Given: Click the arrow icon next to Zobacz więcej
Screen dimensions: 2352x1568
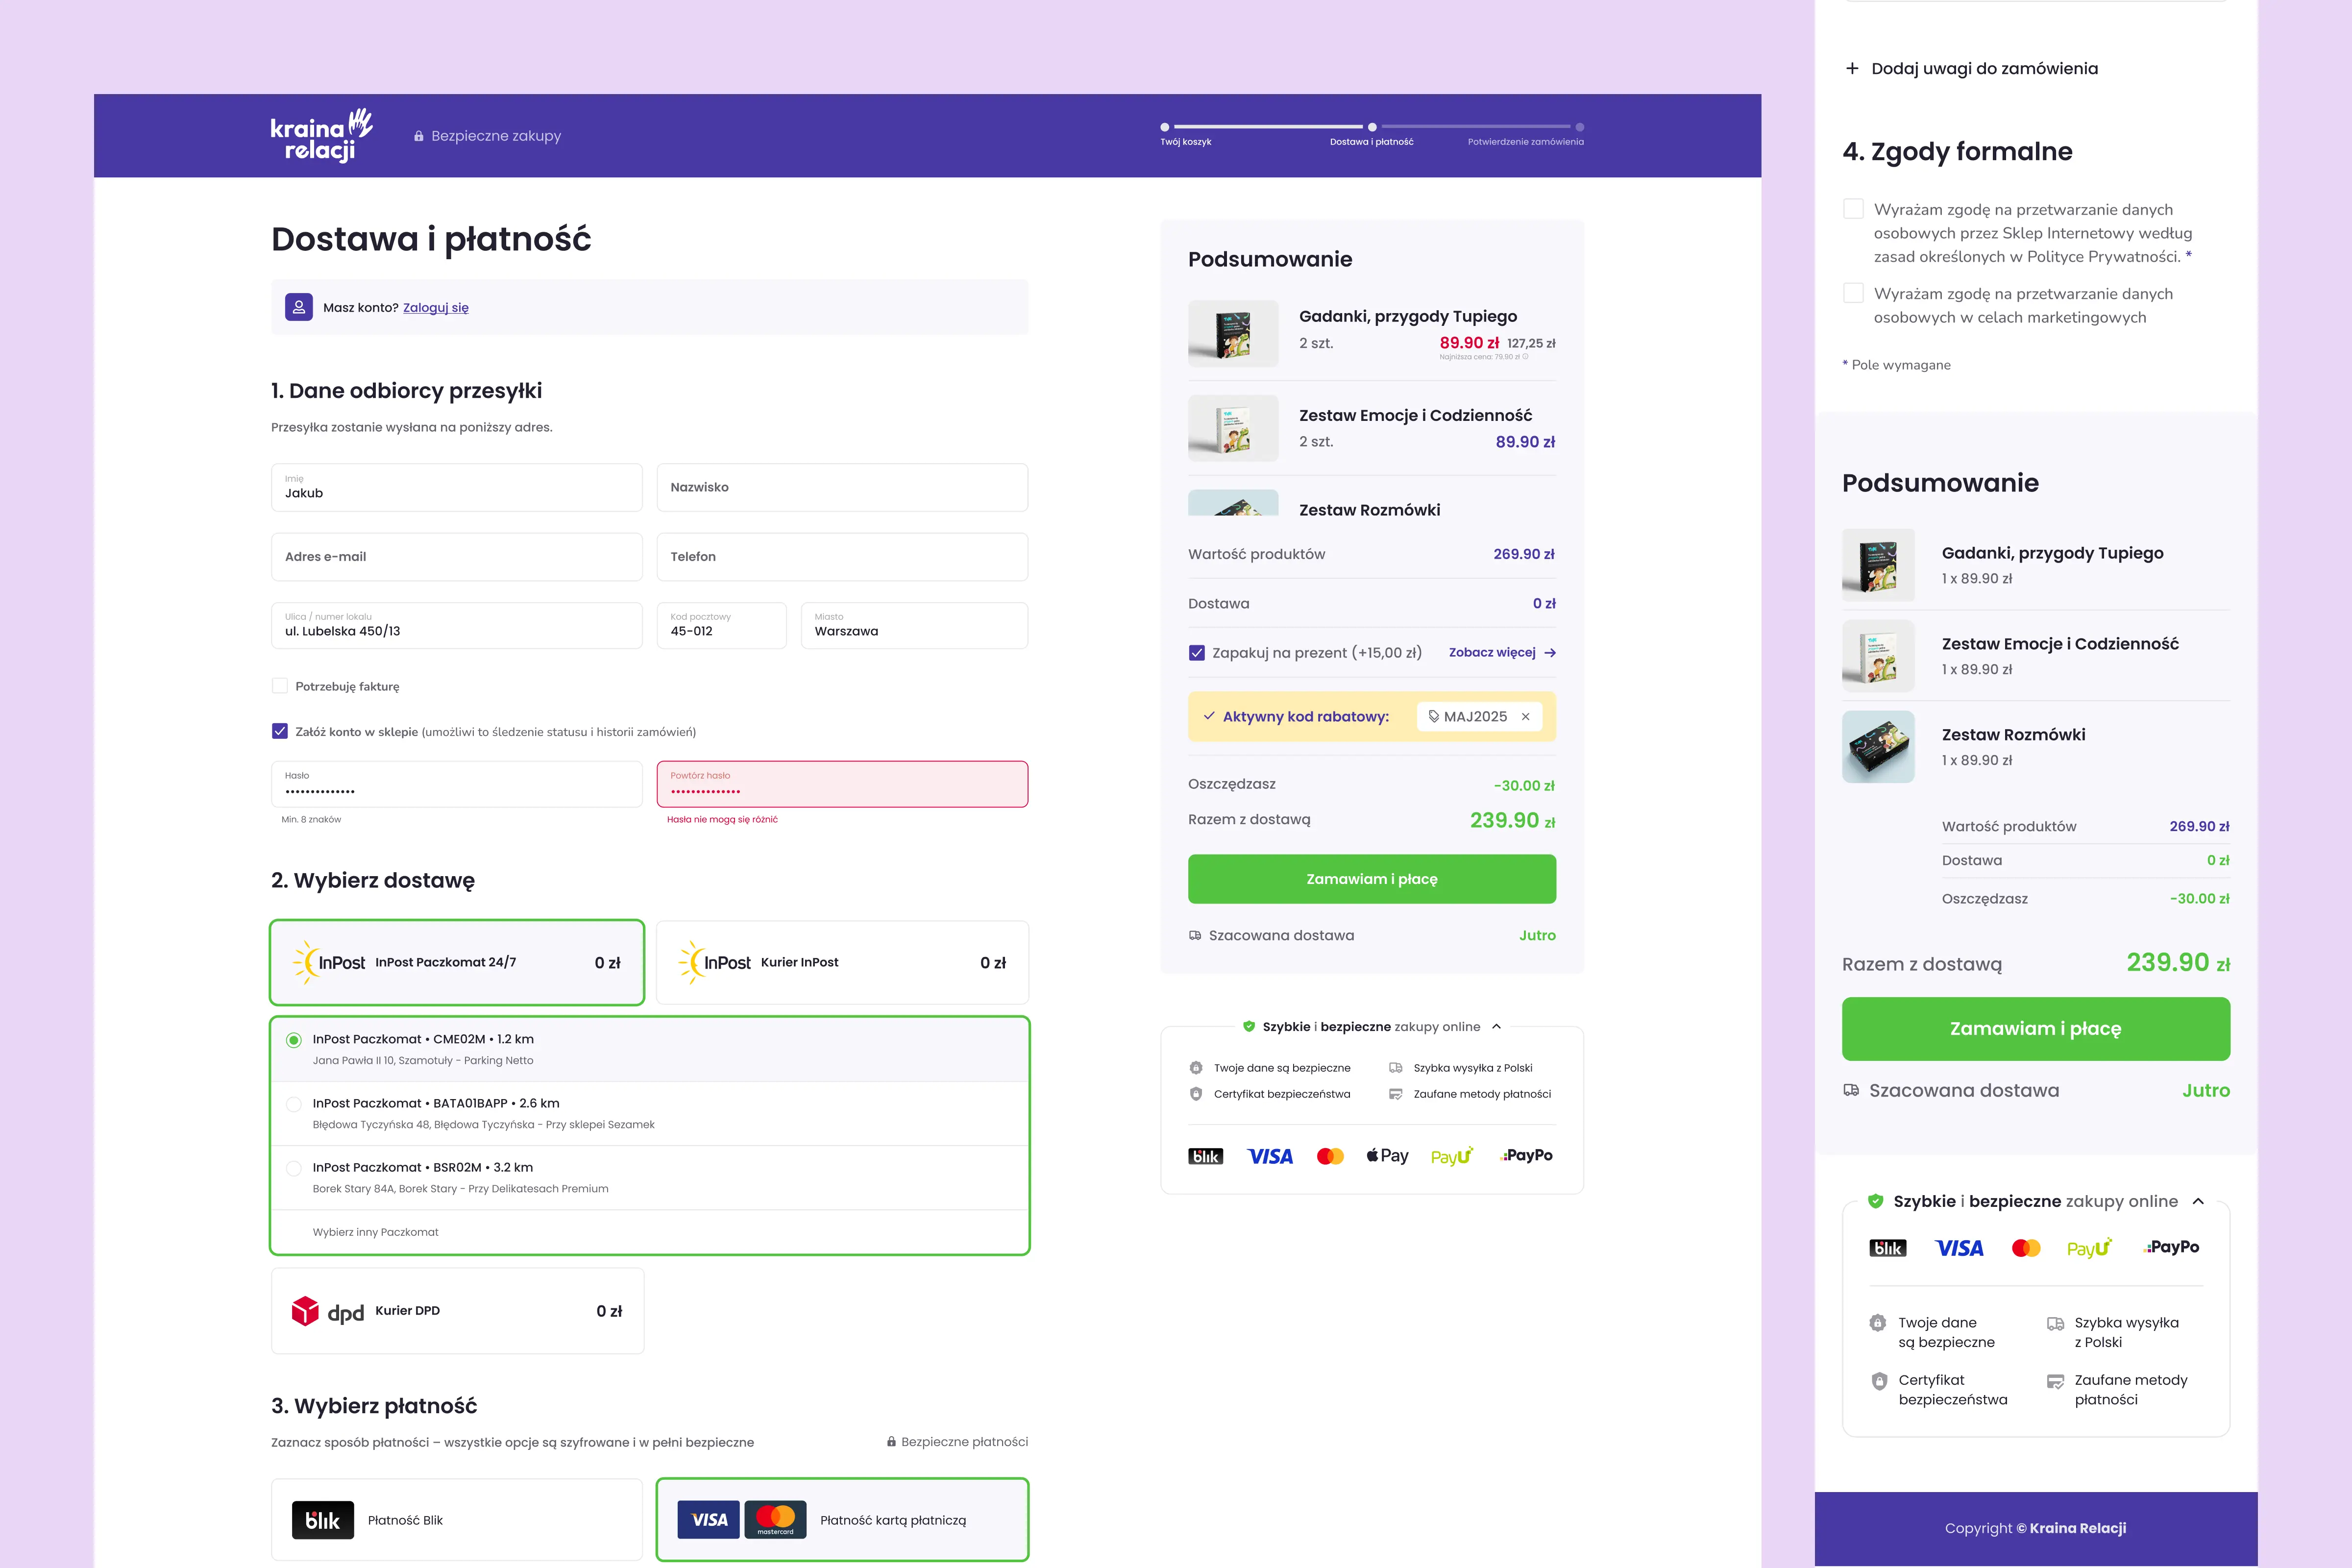Looking at the screenshot, I should (1550, 653).
